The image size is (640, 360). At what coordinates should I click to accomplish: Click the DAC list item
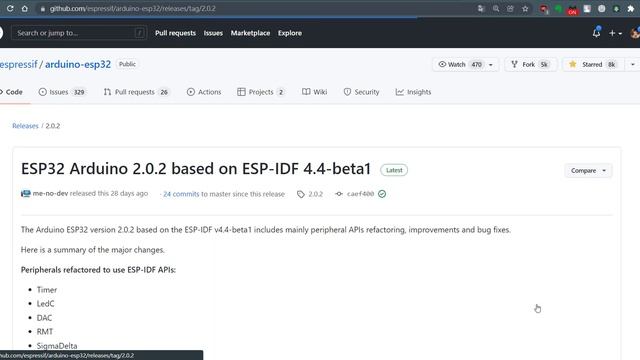tap(44, 318)
